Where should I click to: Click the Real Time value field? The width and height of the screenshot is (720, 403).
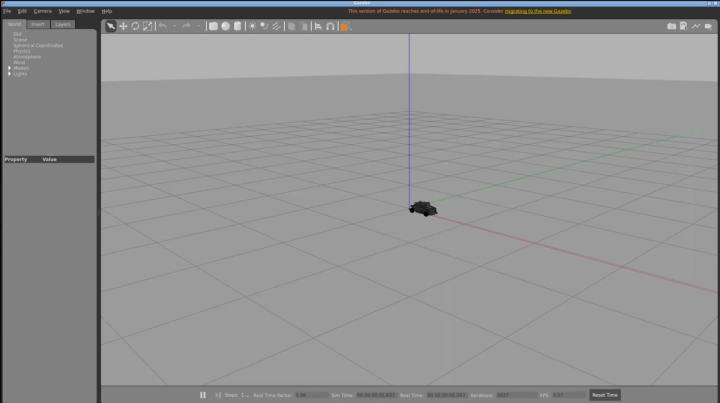pos(446,395)
